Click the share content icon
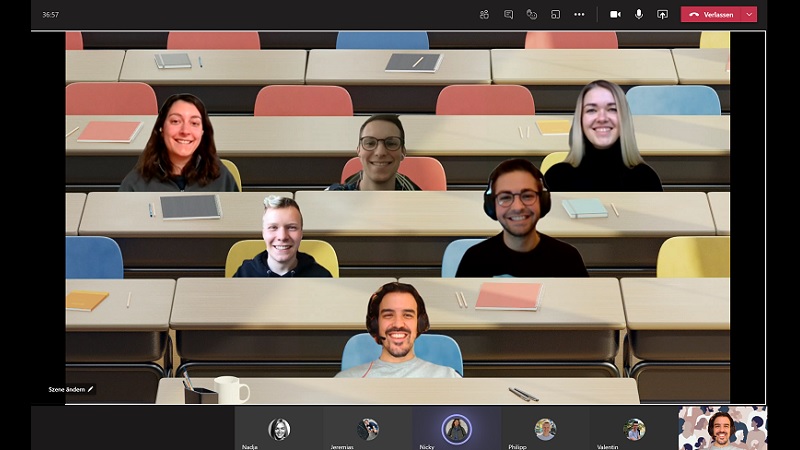The width and height of the screenshot is (800, 450). pyautogui.click(x=662, y=14)
